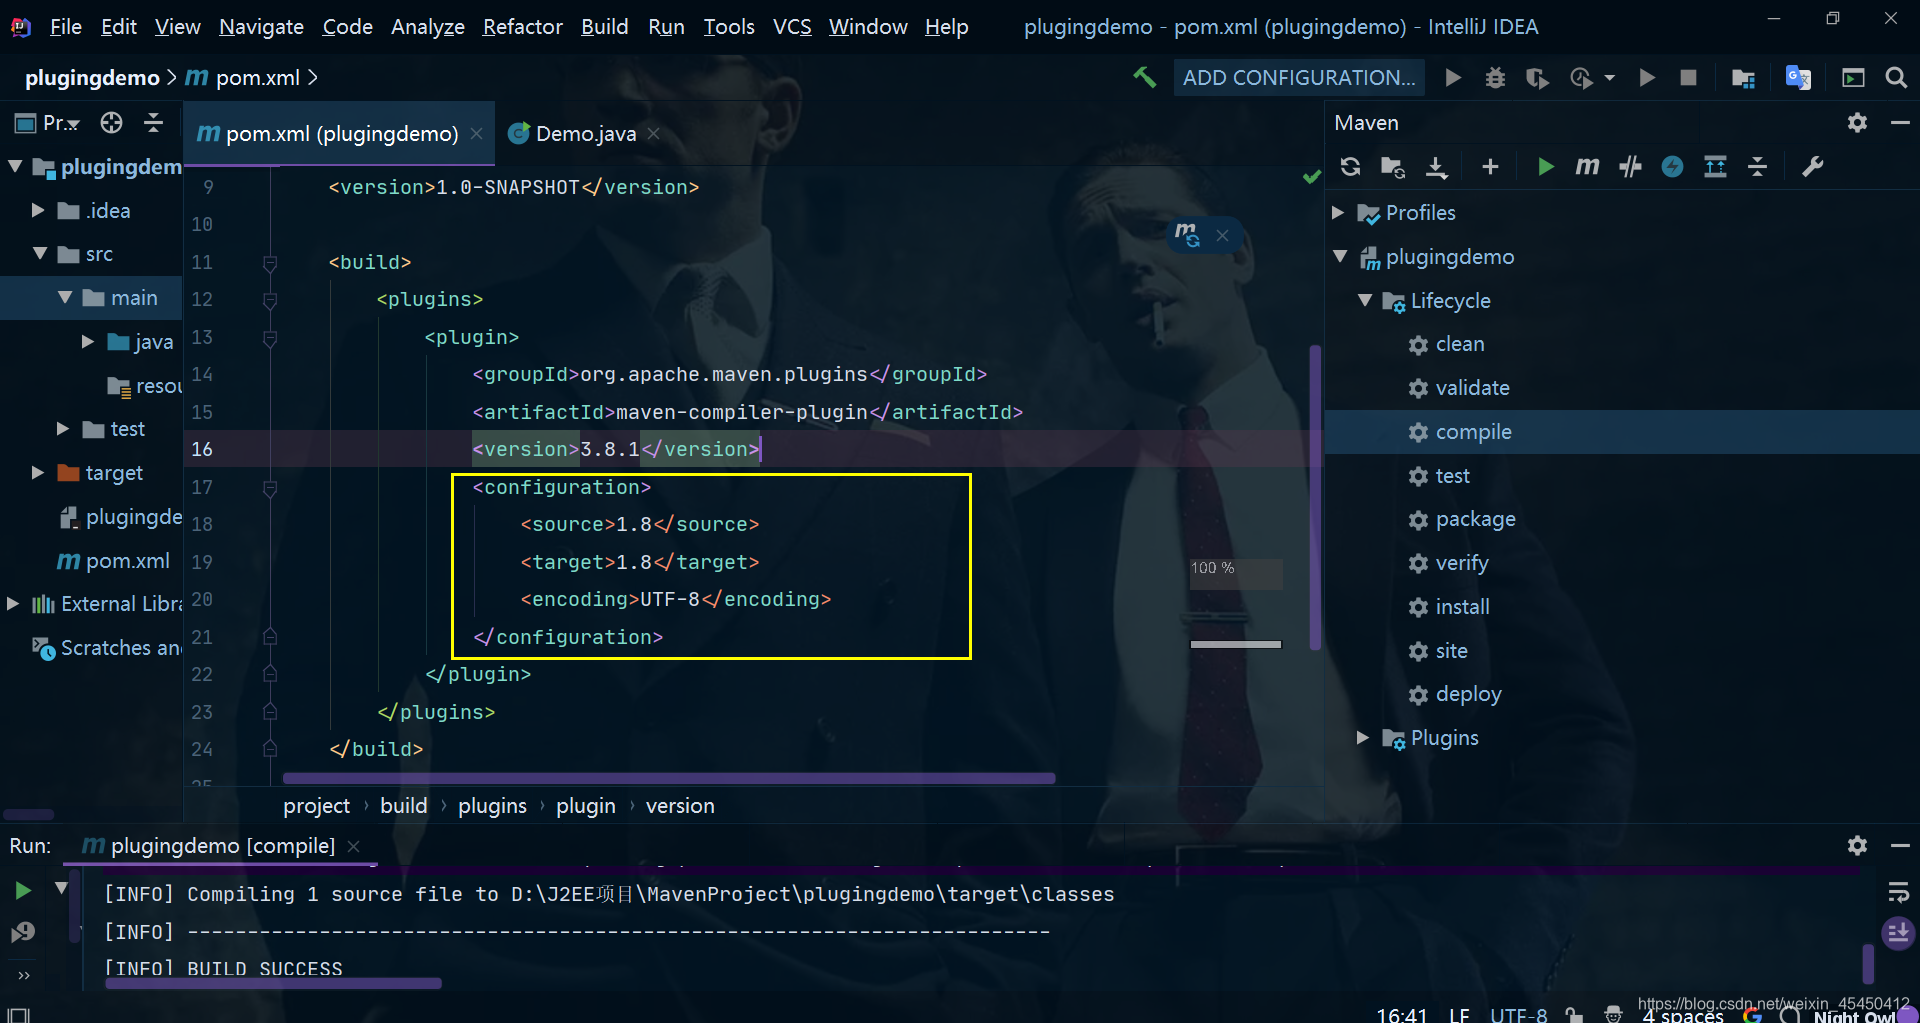The height and width of the screenshot is (1023, 1920).
Task: Click Select Opened File crosshair icon
Action: pyautogui.click(x=111, y=122)
